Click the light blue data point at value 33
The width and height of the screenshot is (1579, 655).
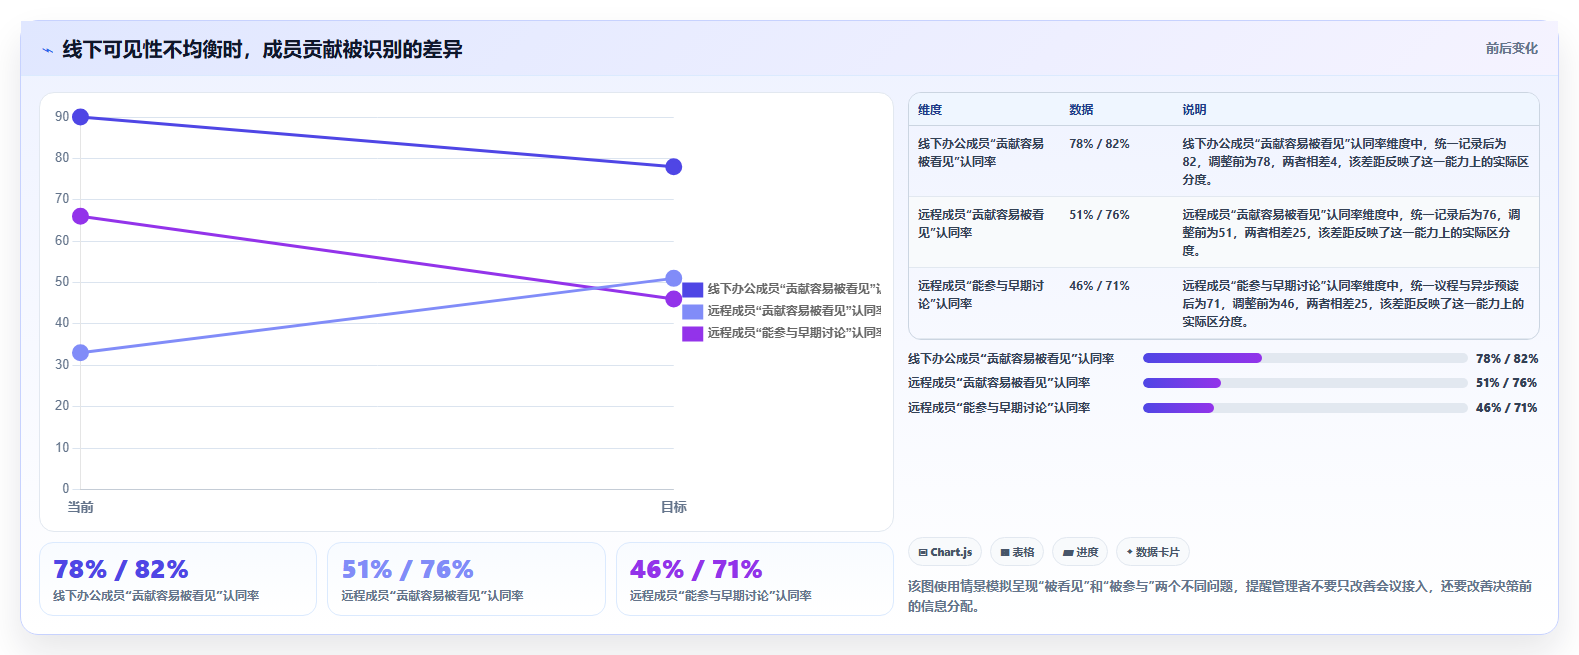[x=81, y=353]
